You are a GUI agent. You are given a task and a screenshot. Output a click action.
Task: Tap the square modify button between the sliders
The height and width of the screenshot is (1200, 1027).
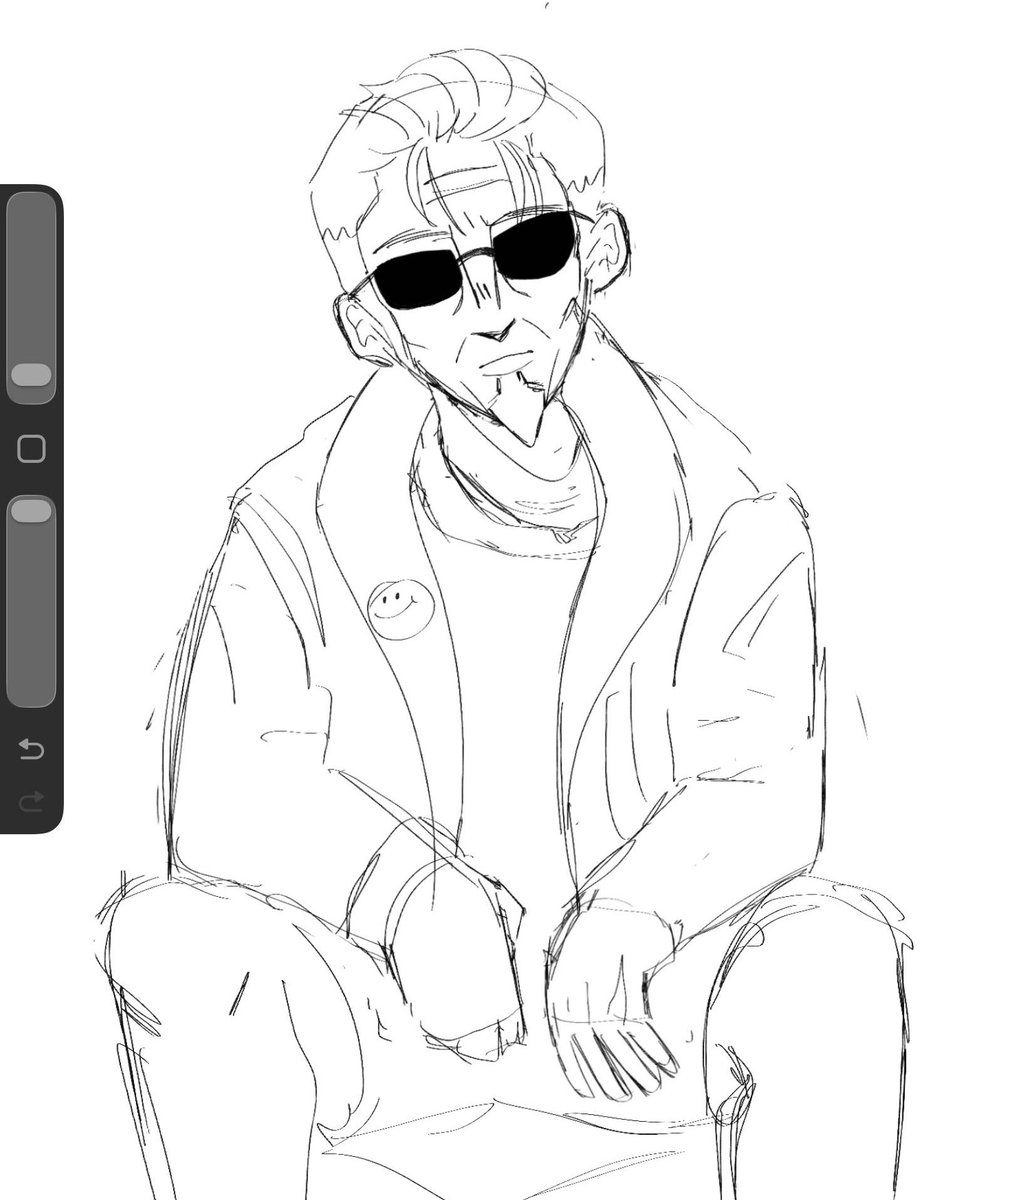(x=32, y=449)
